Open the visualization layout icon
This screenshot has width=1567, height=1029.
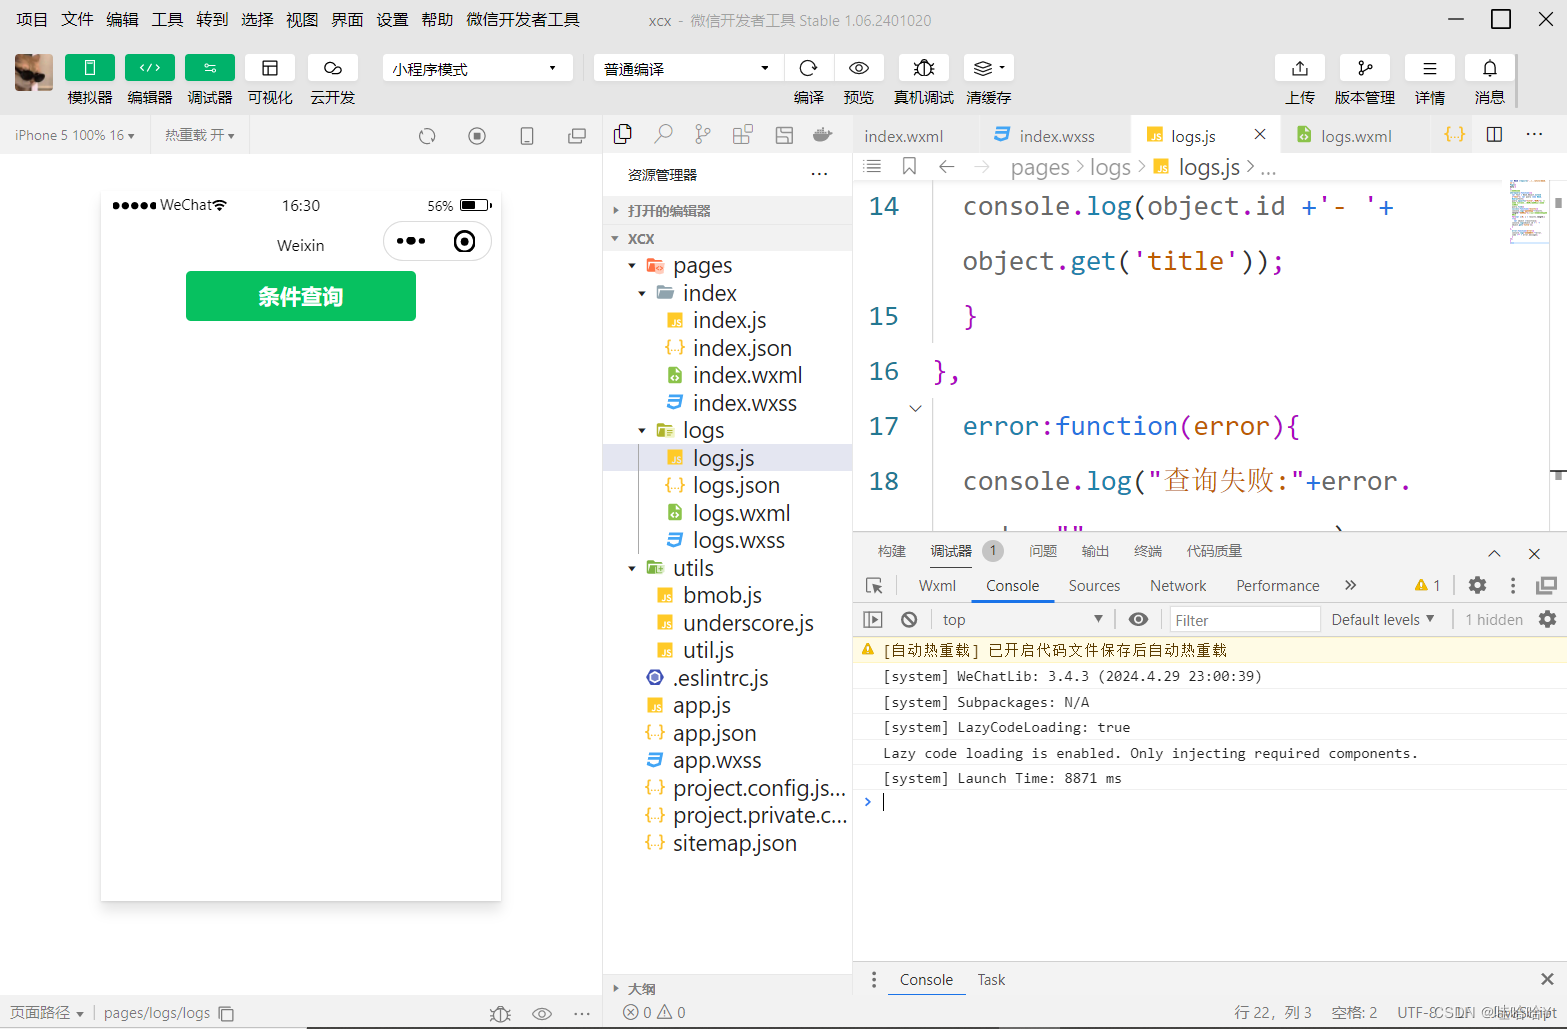[x=270, y=68]
